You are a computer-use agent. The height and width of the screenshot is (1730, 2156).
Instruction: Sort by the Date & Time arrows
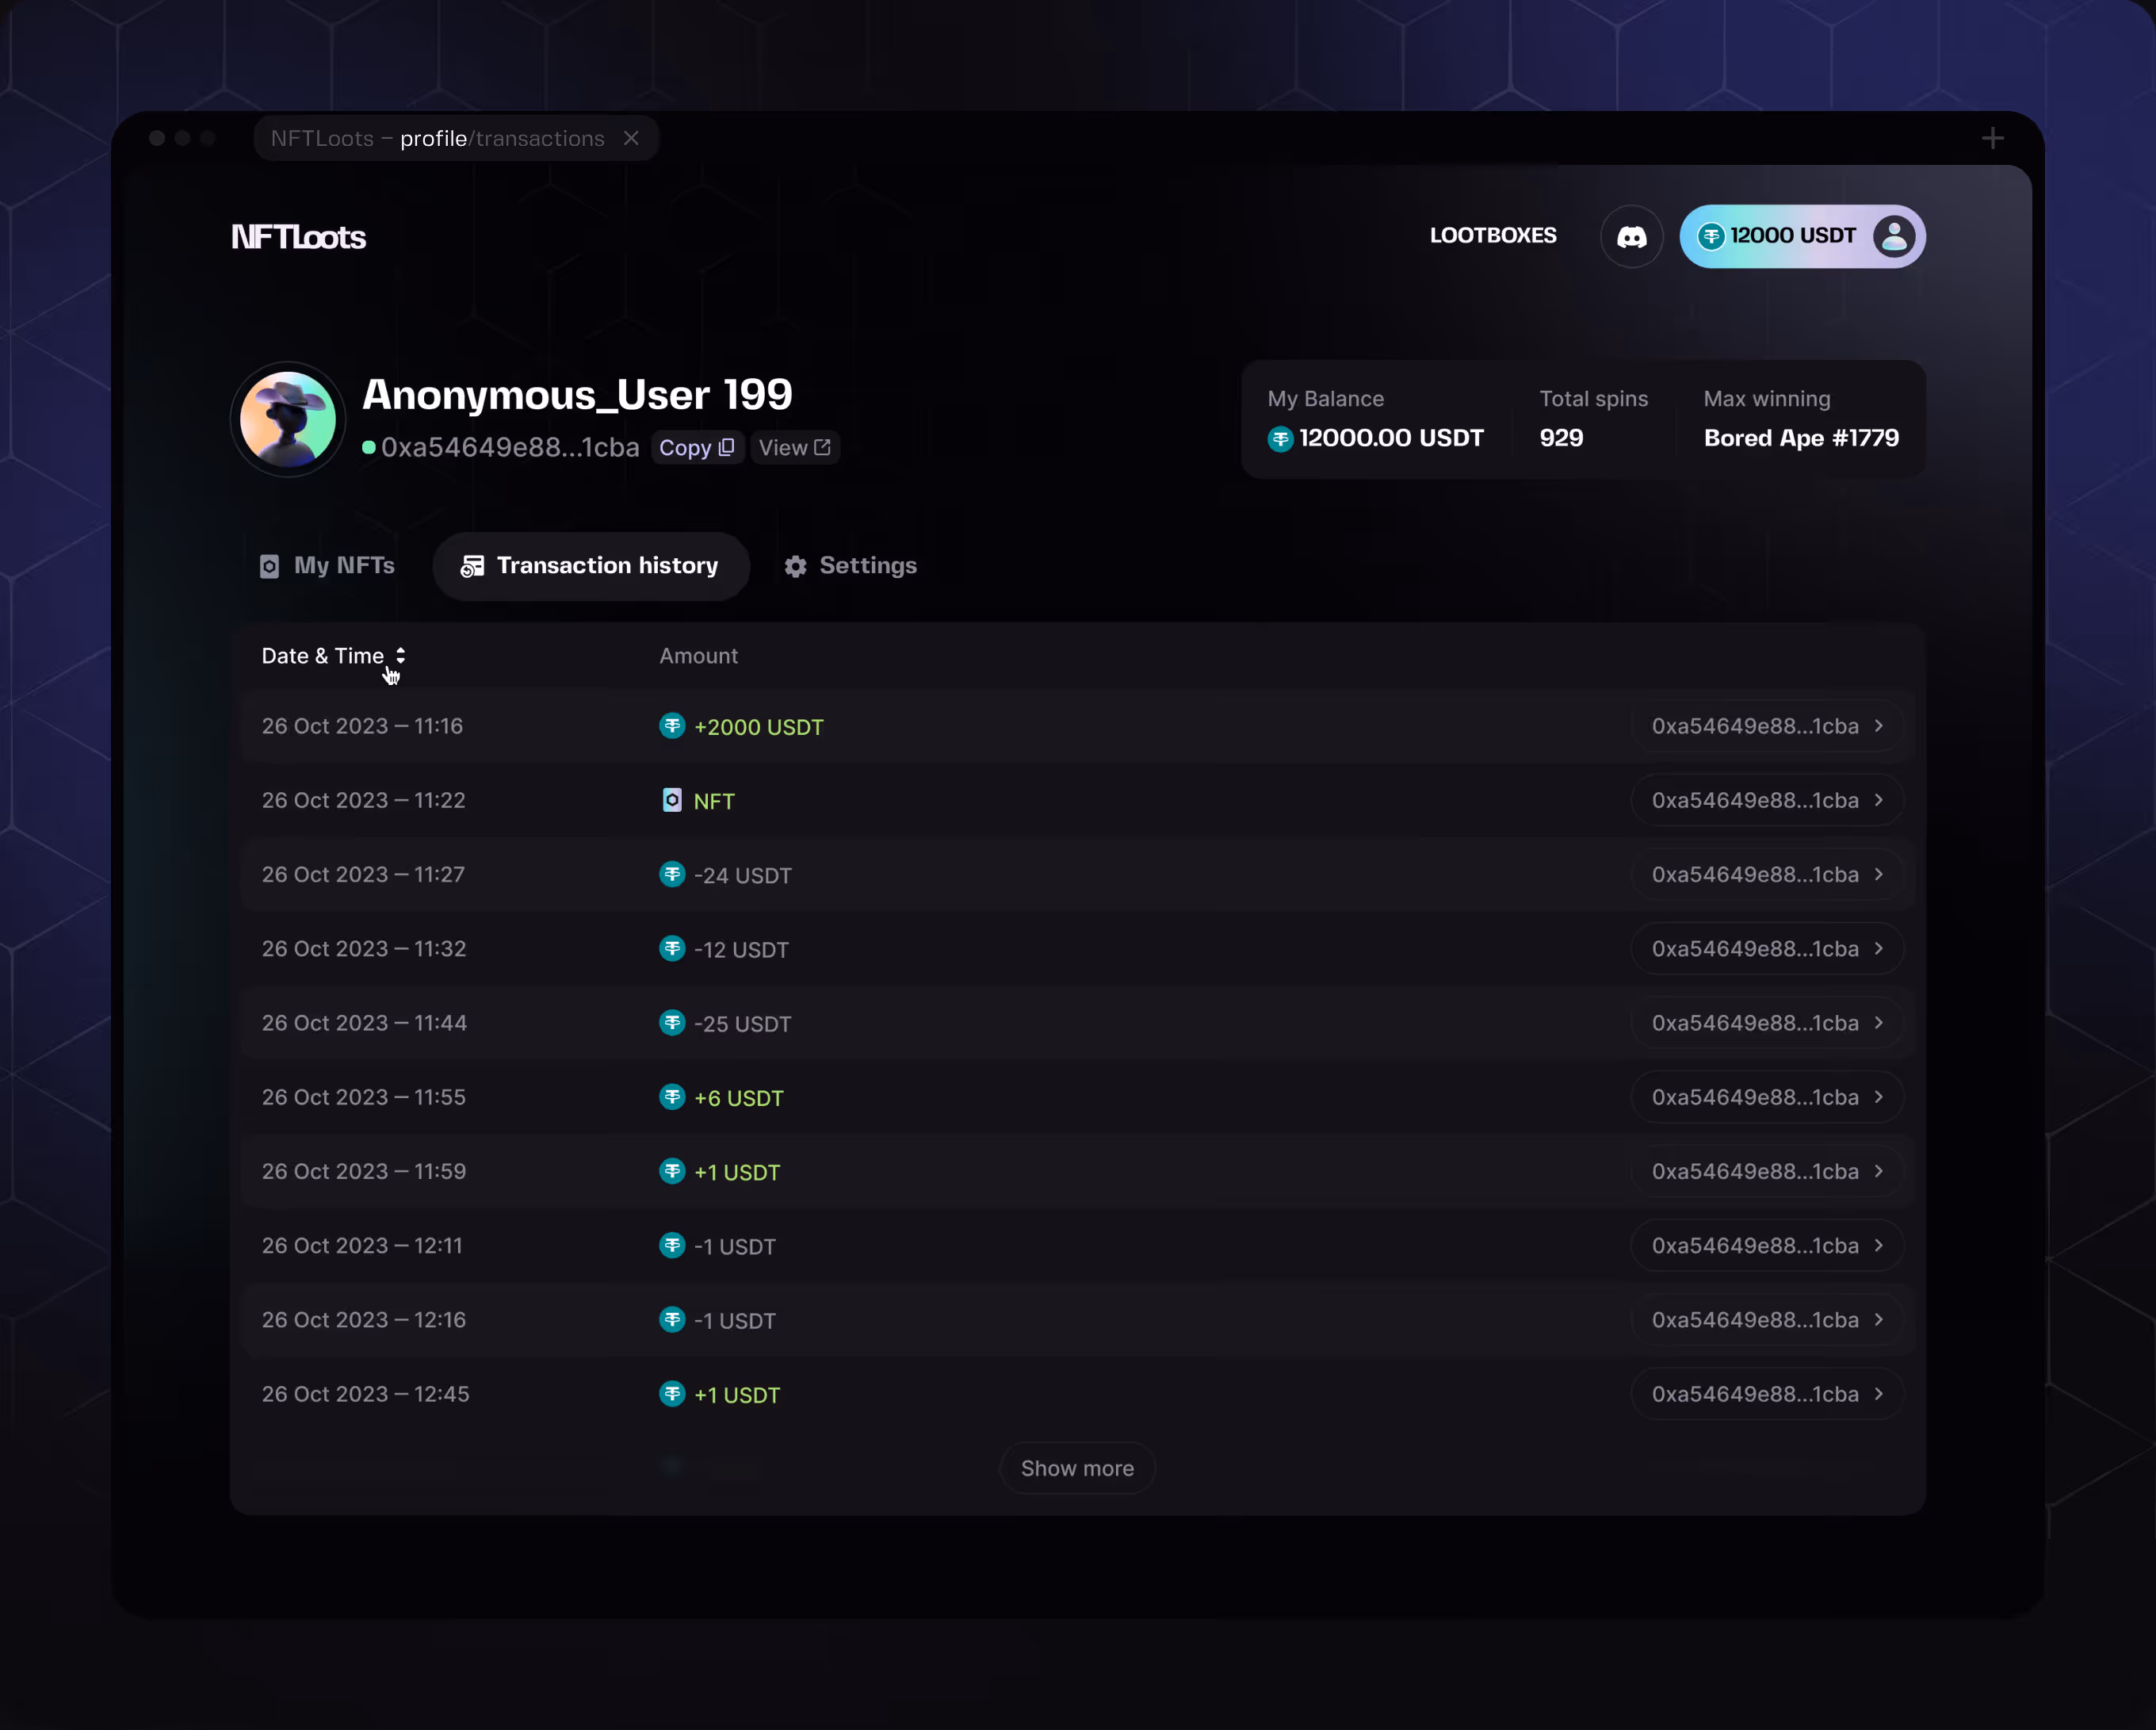400,656
